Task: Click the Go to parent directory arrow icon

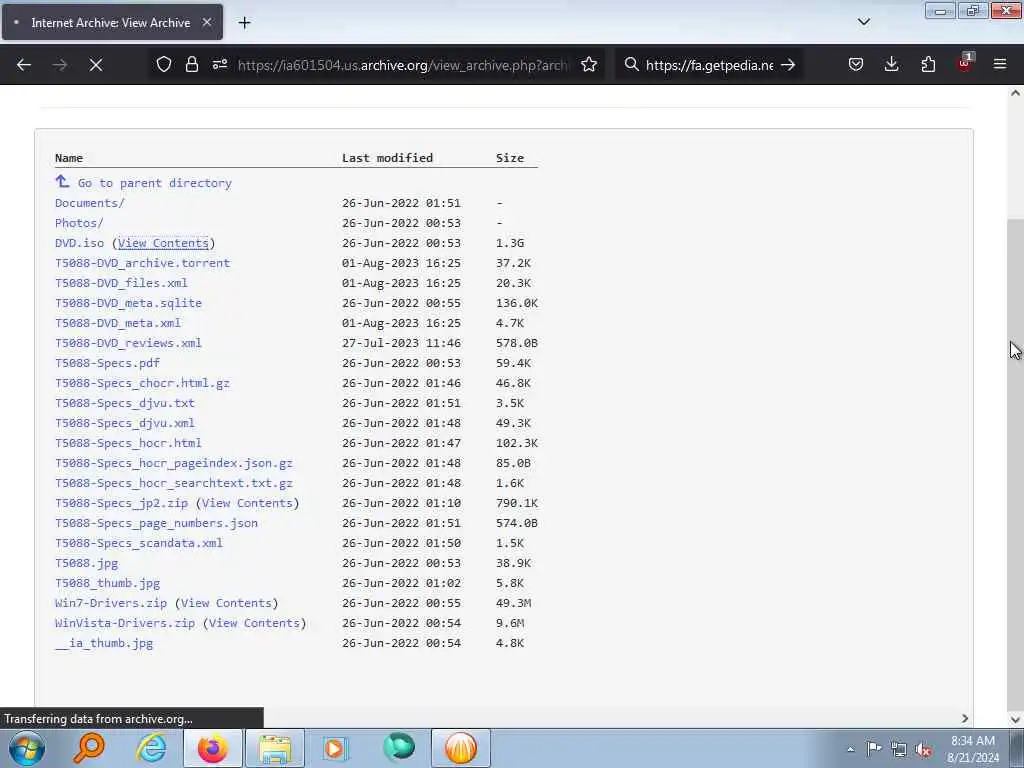Action: click(x=62, y=182)
